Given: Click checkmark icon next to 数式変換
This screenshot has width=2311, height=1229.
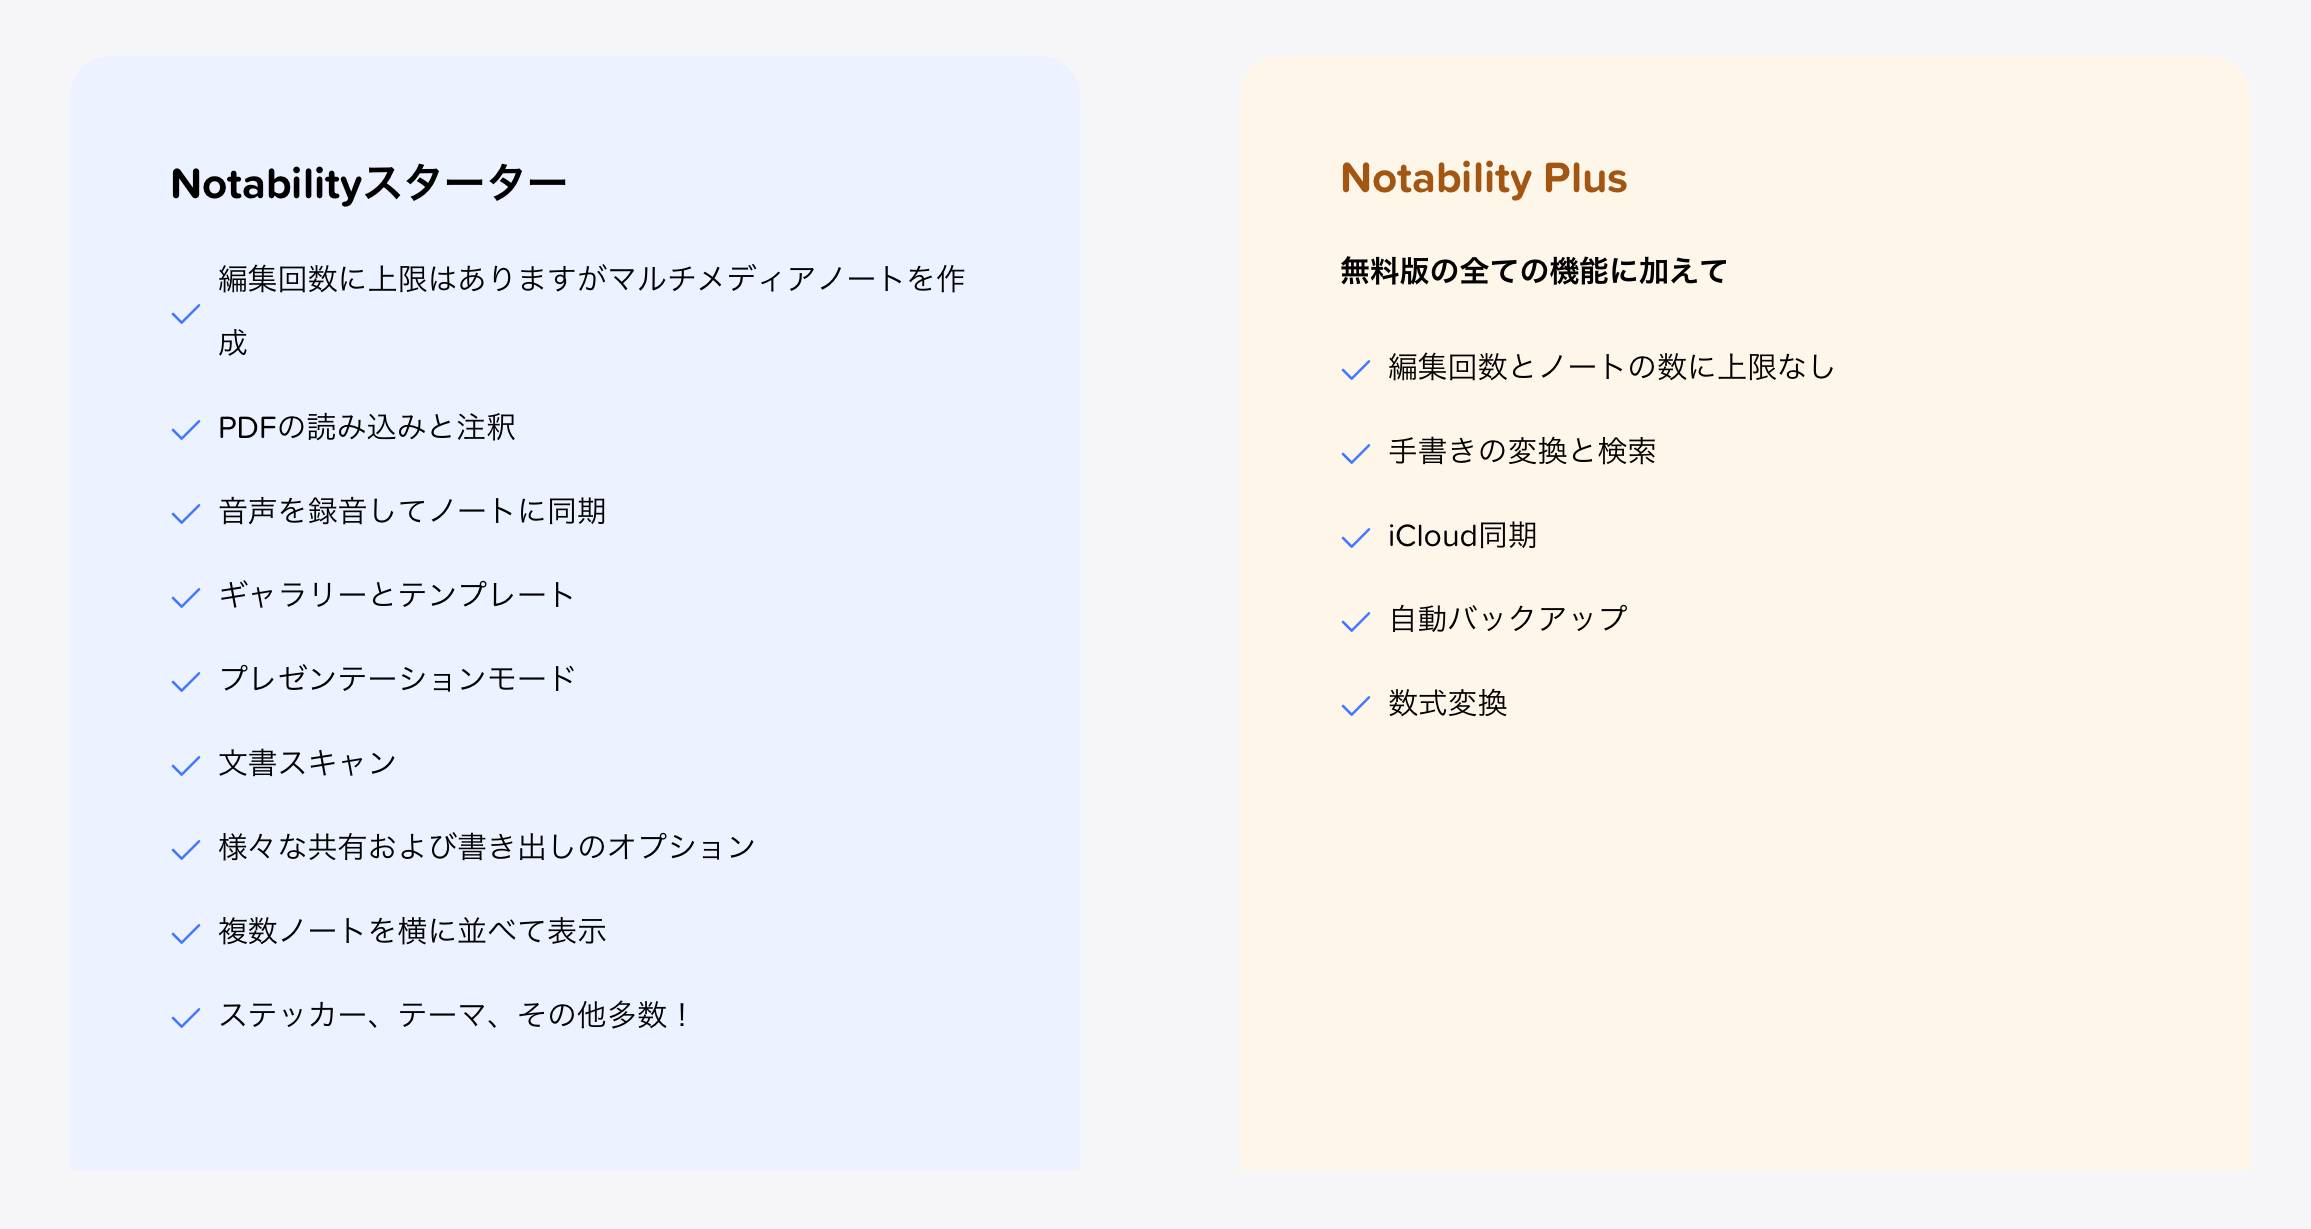Looking at the screenshot, I should point(1355,706).
